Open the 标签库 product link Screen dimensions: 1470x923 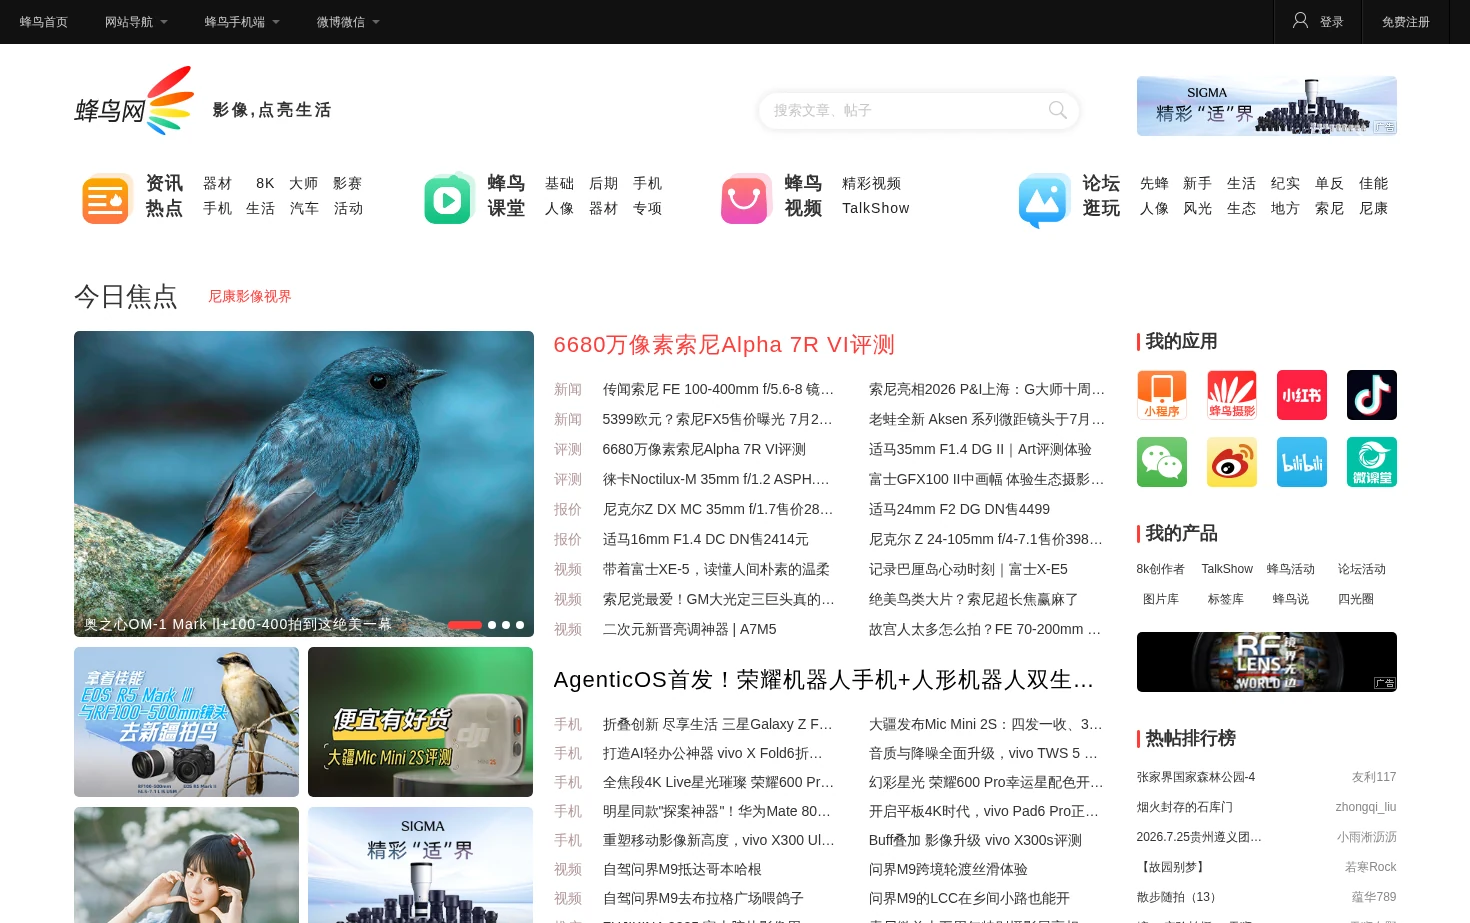click(1225, 599)
